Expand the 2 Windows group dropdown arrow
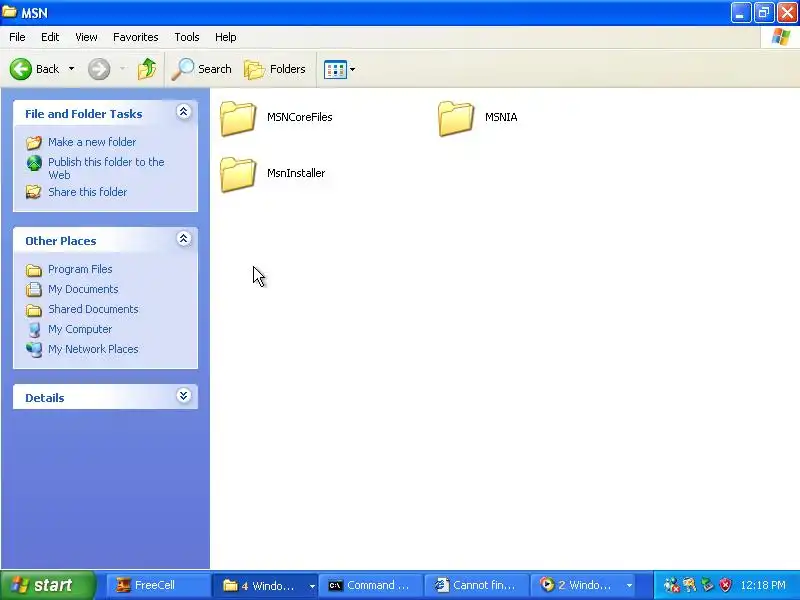Screen dimensions: 800x600 tap(630, 585)
